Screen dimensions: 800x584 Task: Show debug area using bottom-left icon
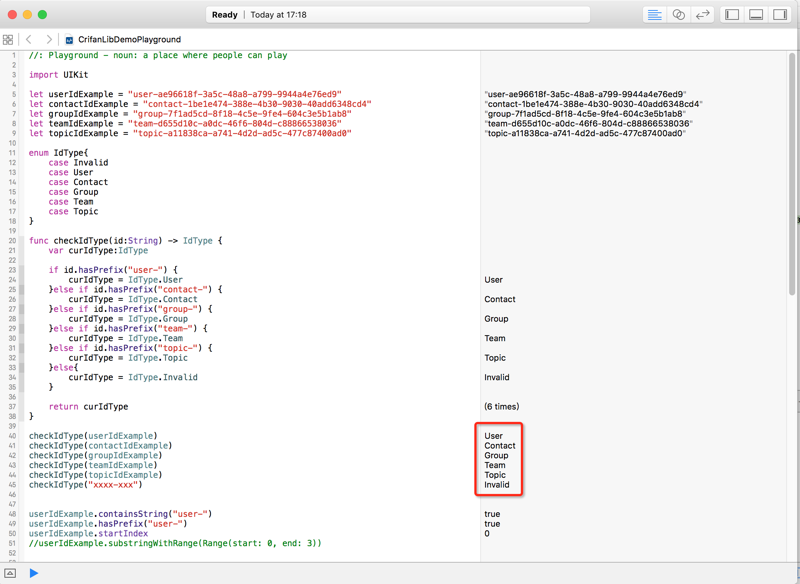(10, 573)
